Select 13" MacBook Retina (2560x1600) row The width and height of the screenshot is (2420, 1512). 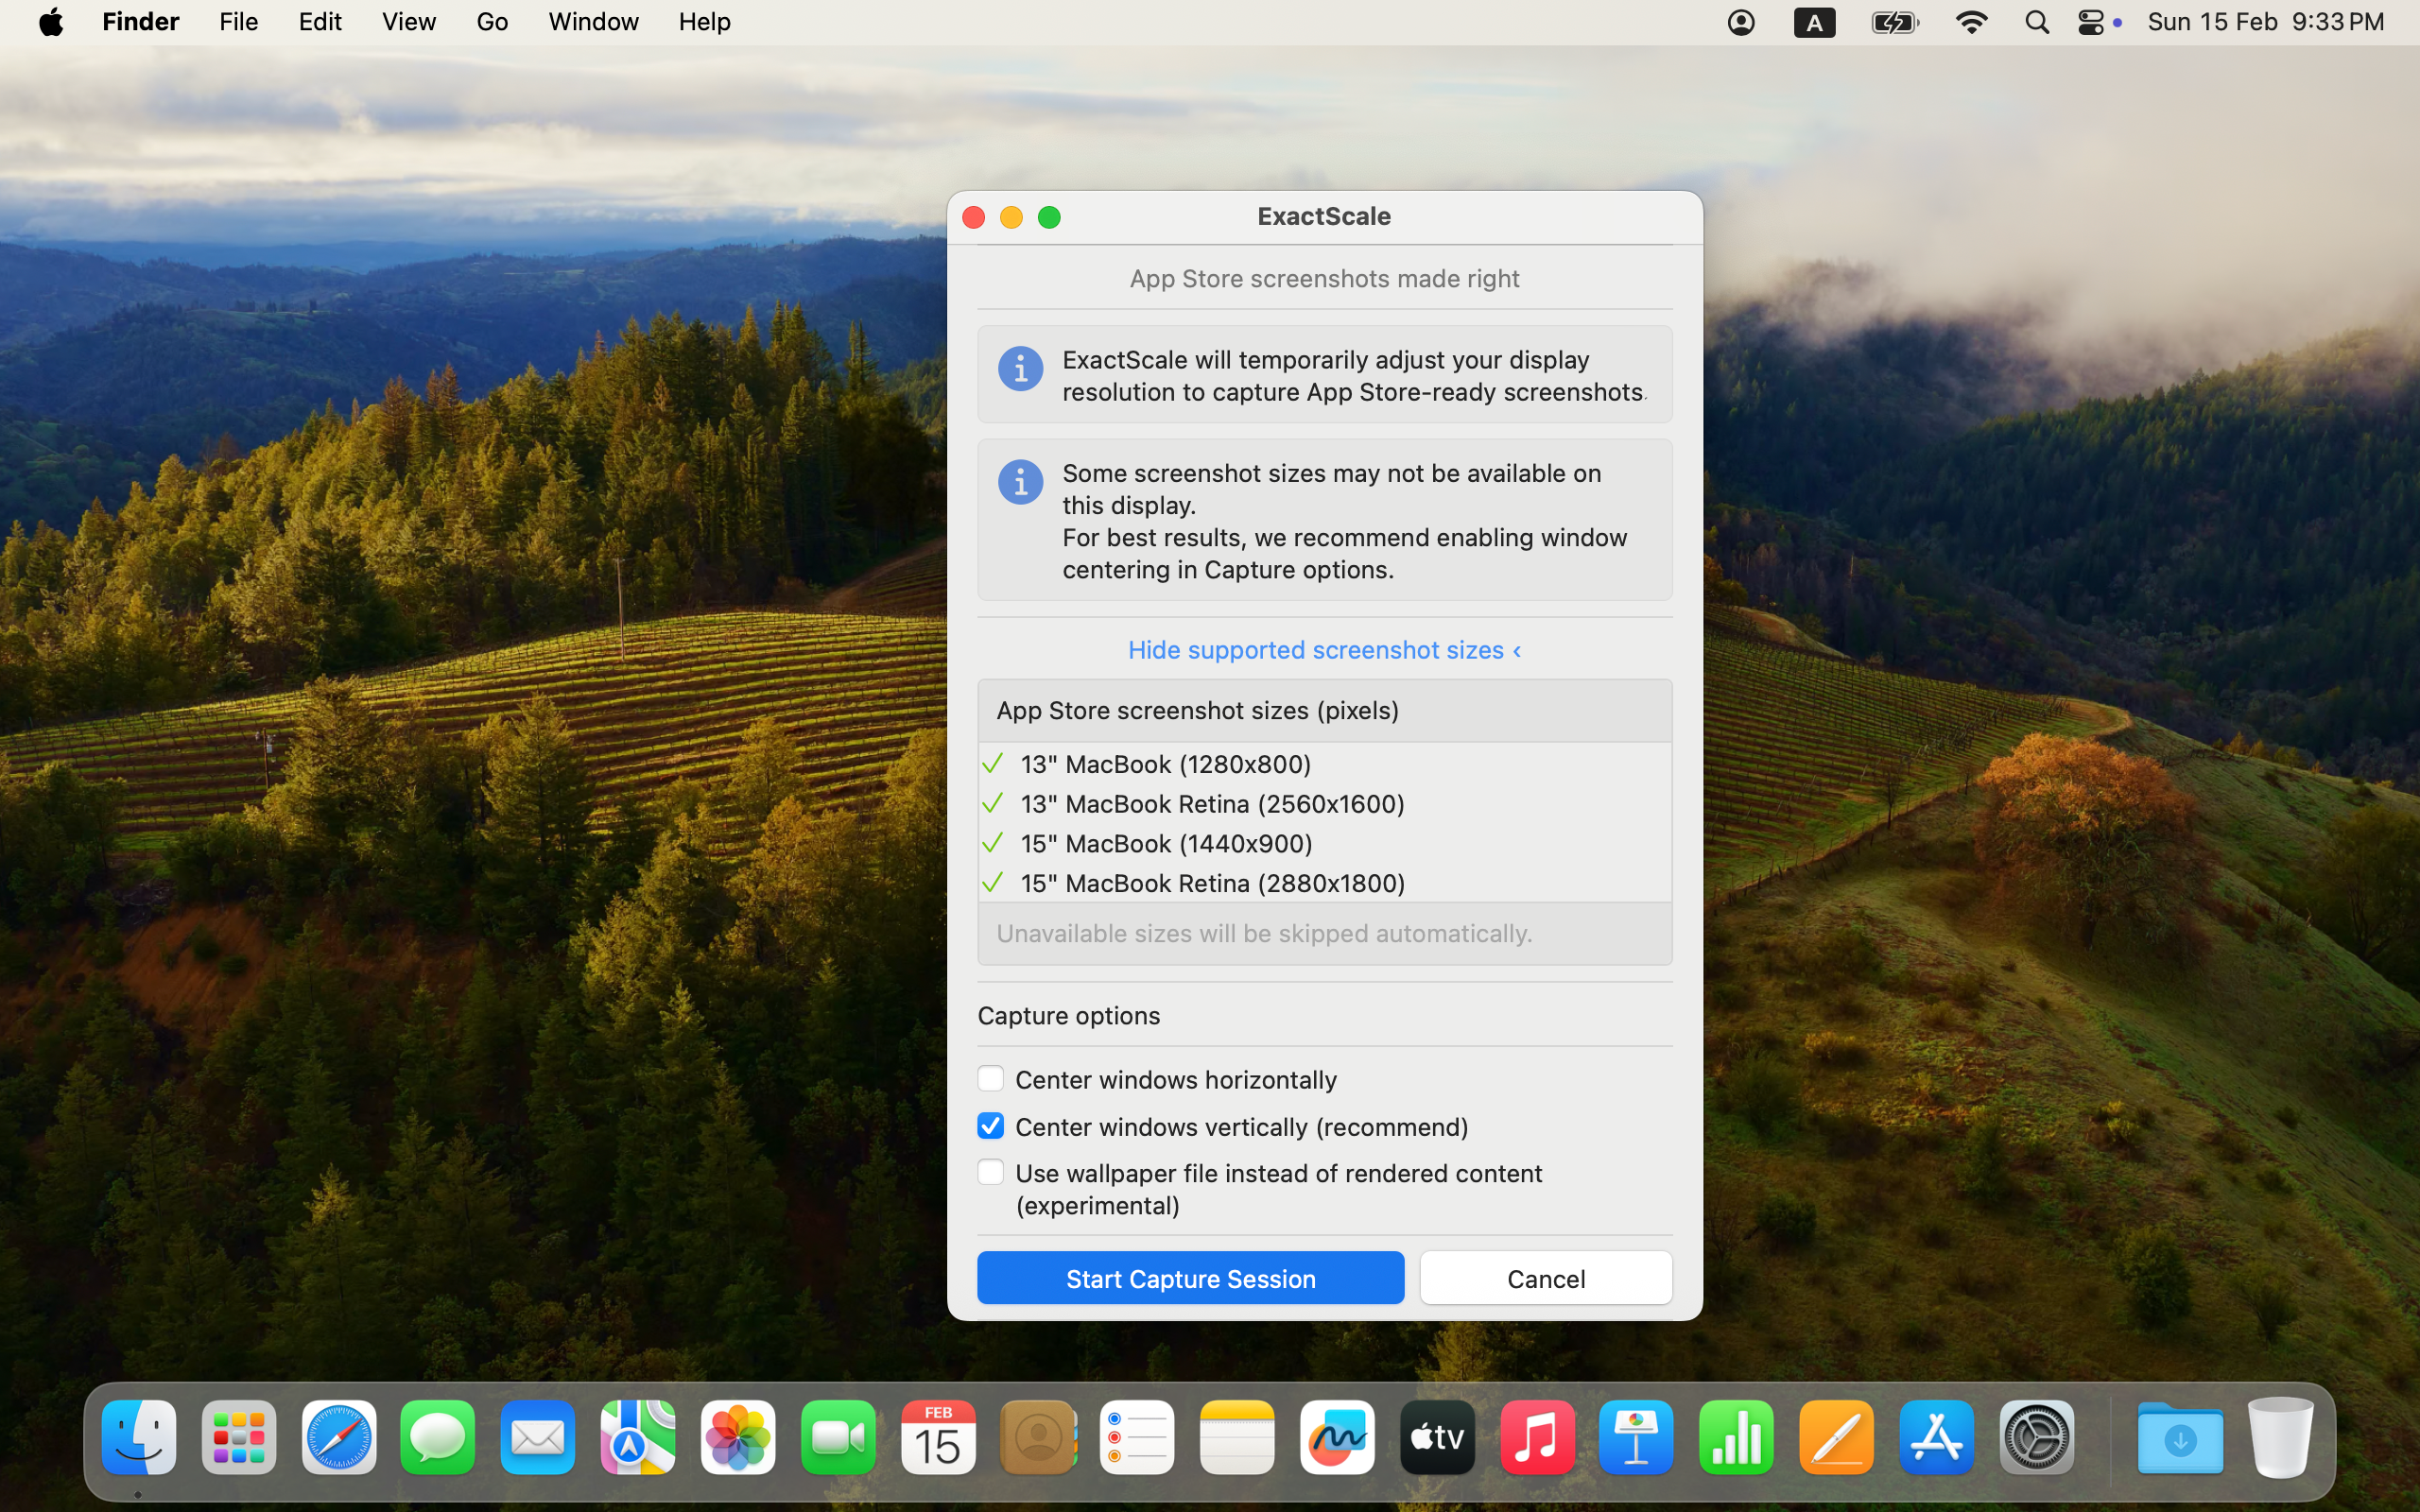click(1211, 804)
